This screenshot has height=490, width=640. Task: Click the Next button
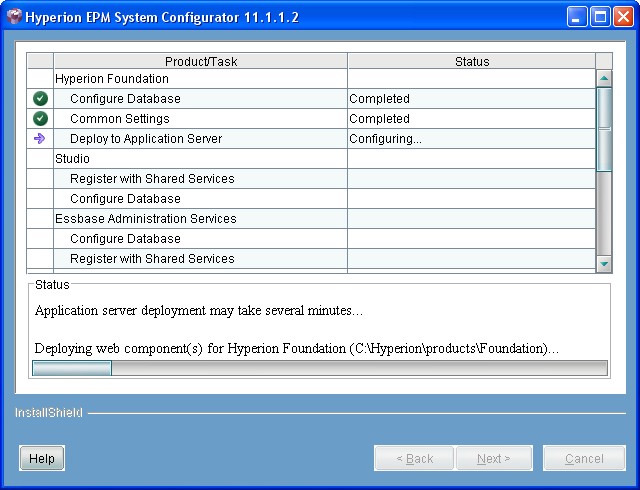(x=493, y=458)
